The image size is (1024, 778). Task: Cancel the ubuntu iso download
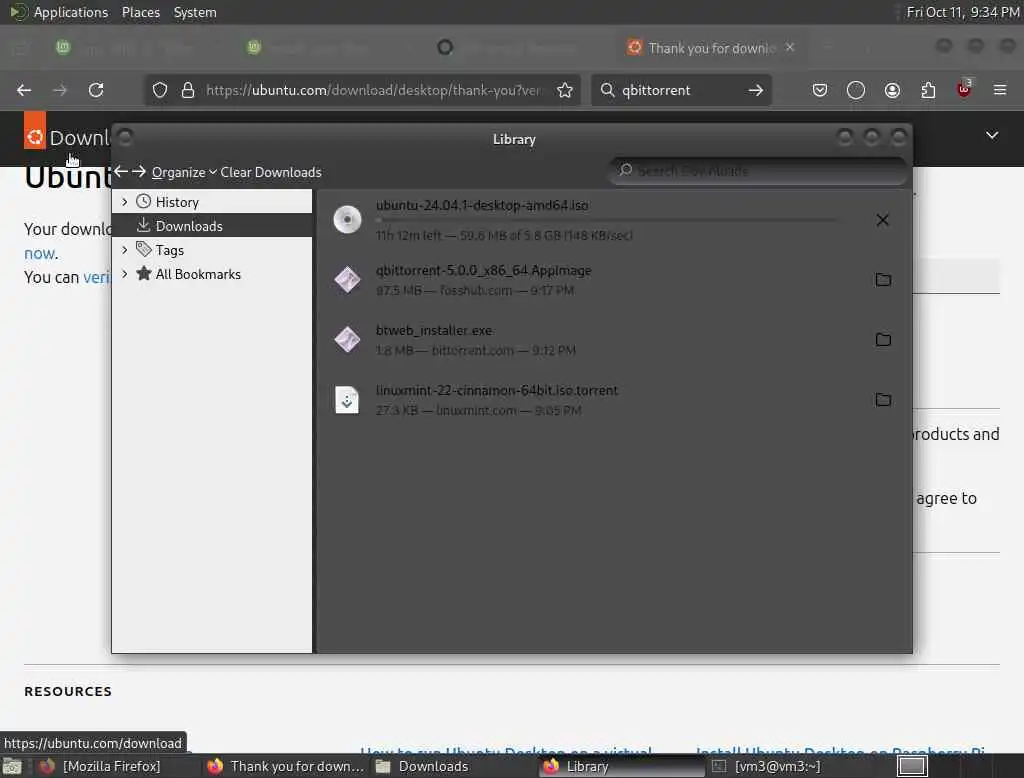click(882, 220)
